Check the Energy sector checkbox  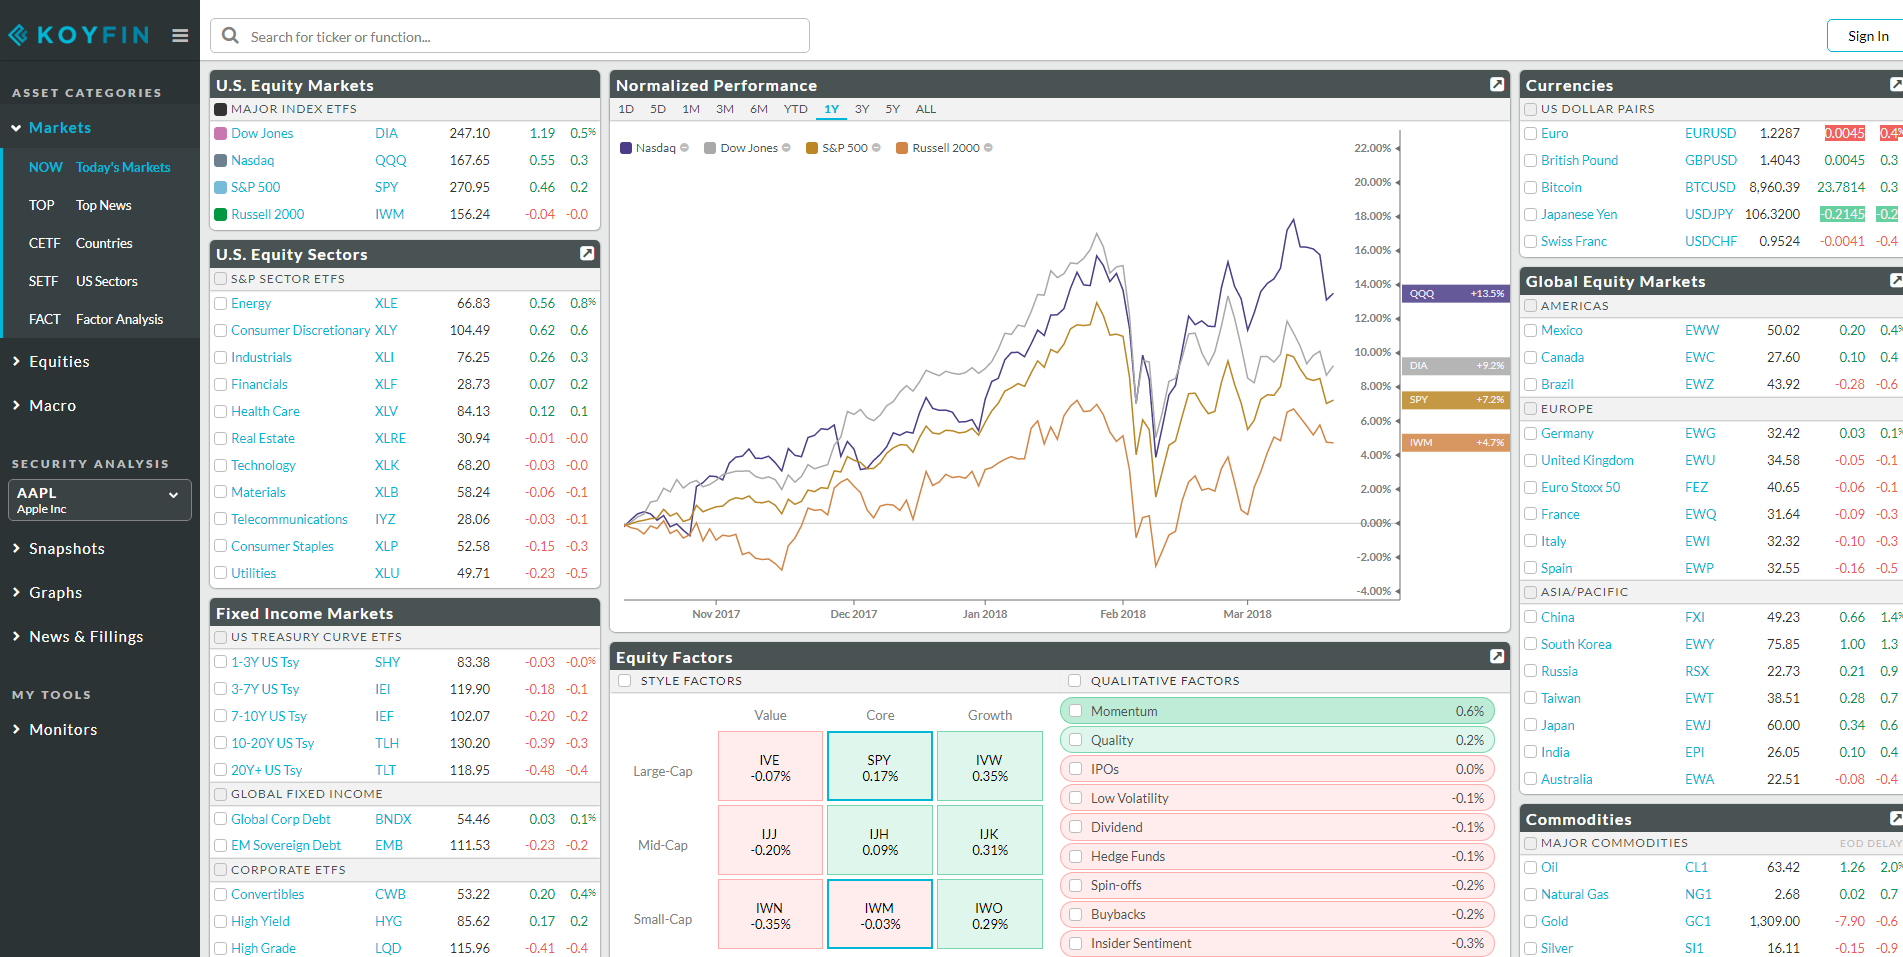coord(221,303)
